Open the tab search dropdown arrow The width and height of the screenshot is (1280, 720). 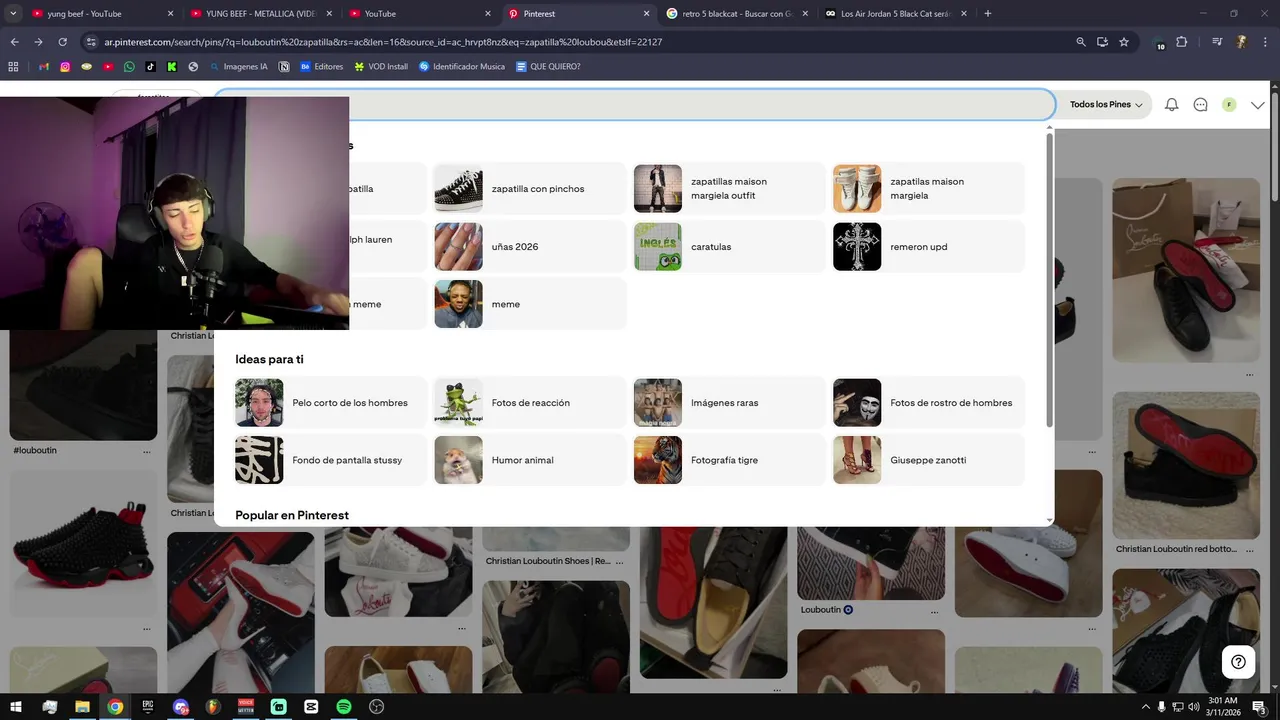(x=13, y=14)
